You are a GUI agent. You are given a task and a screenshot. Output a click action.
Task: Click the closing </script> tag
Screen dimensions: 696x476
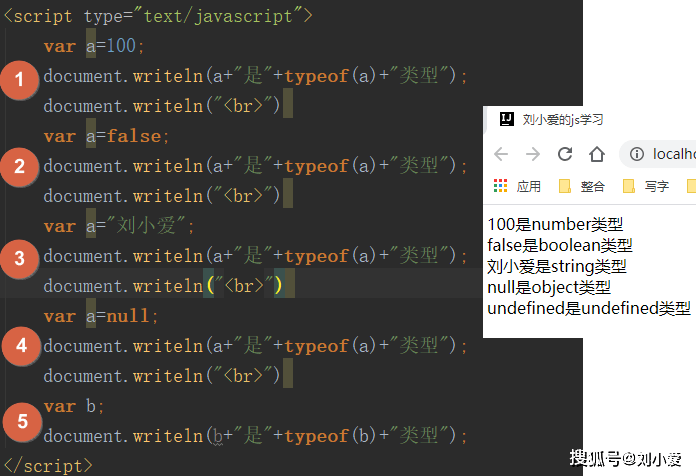pyautogui.click(x=48, y=466)
